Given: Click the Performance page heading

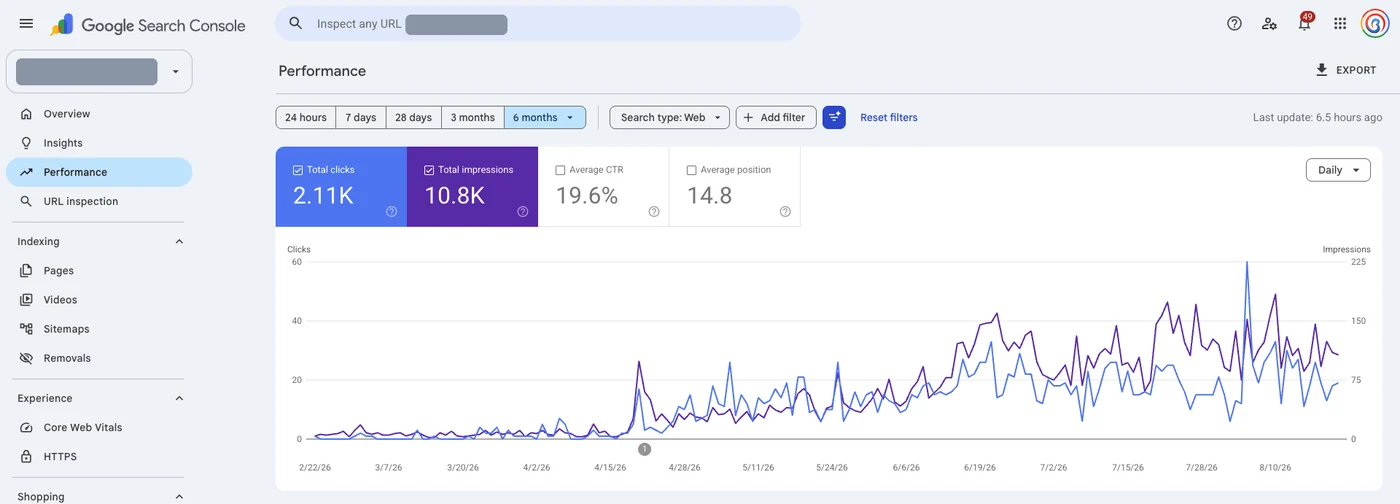Looking at the screenshot, I should [322, 71].
